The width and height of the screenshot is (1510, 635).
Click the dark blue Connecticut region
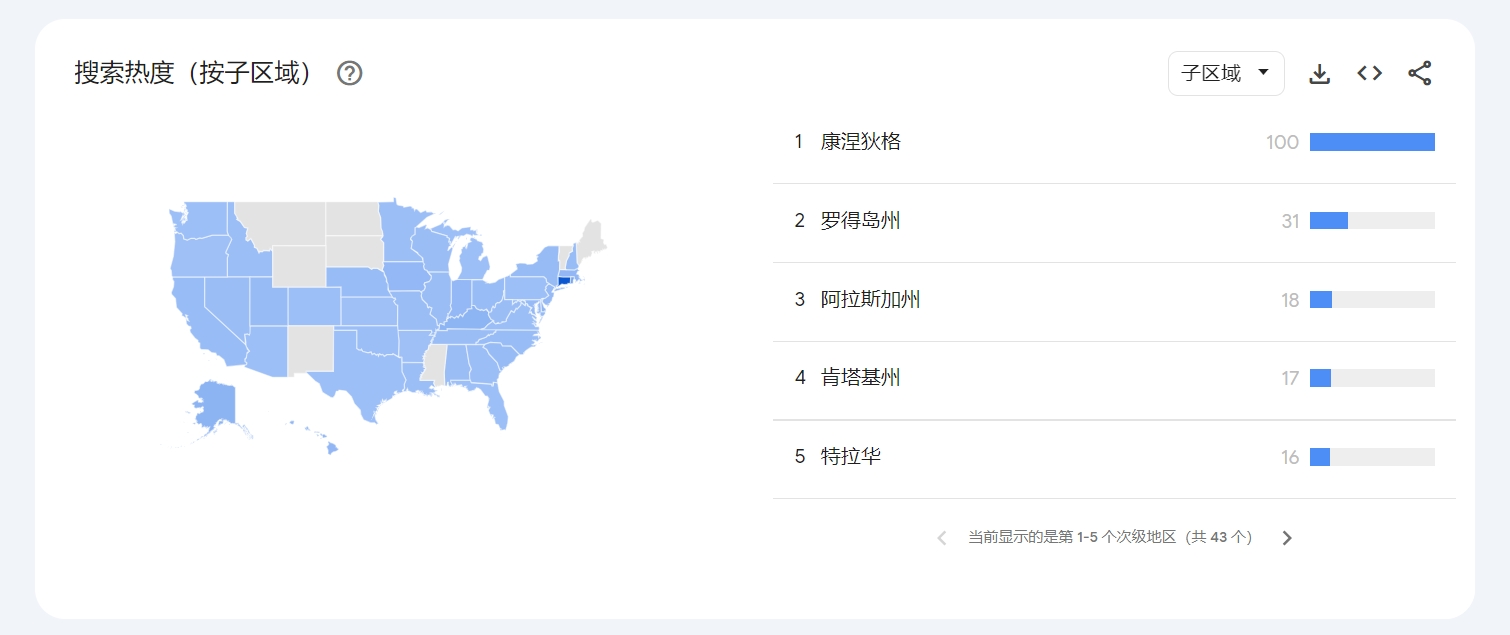tap(563, 279)
